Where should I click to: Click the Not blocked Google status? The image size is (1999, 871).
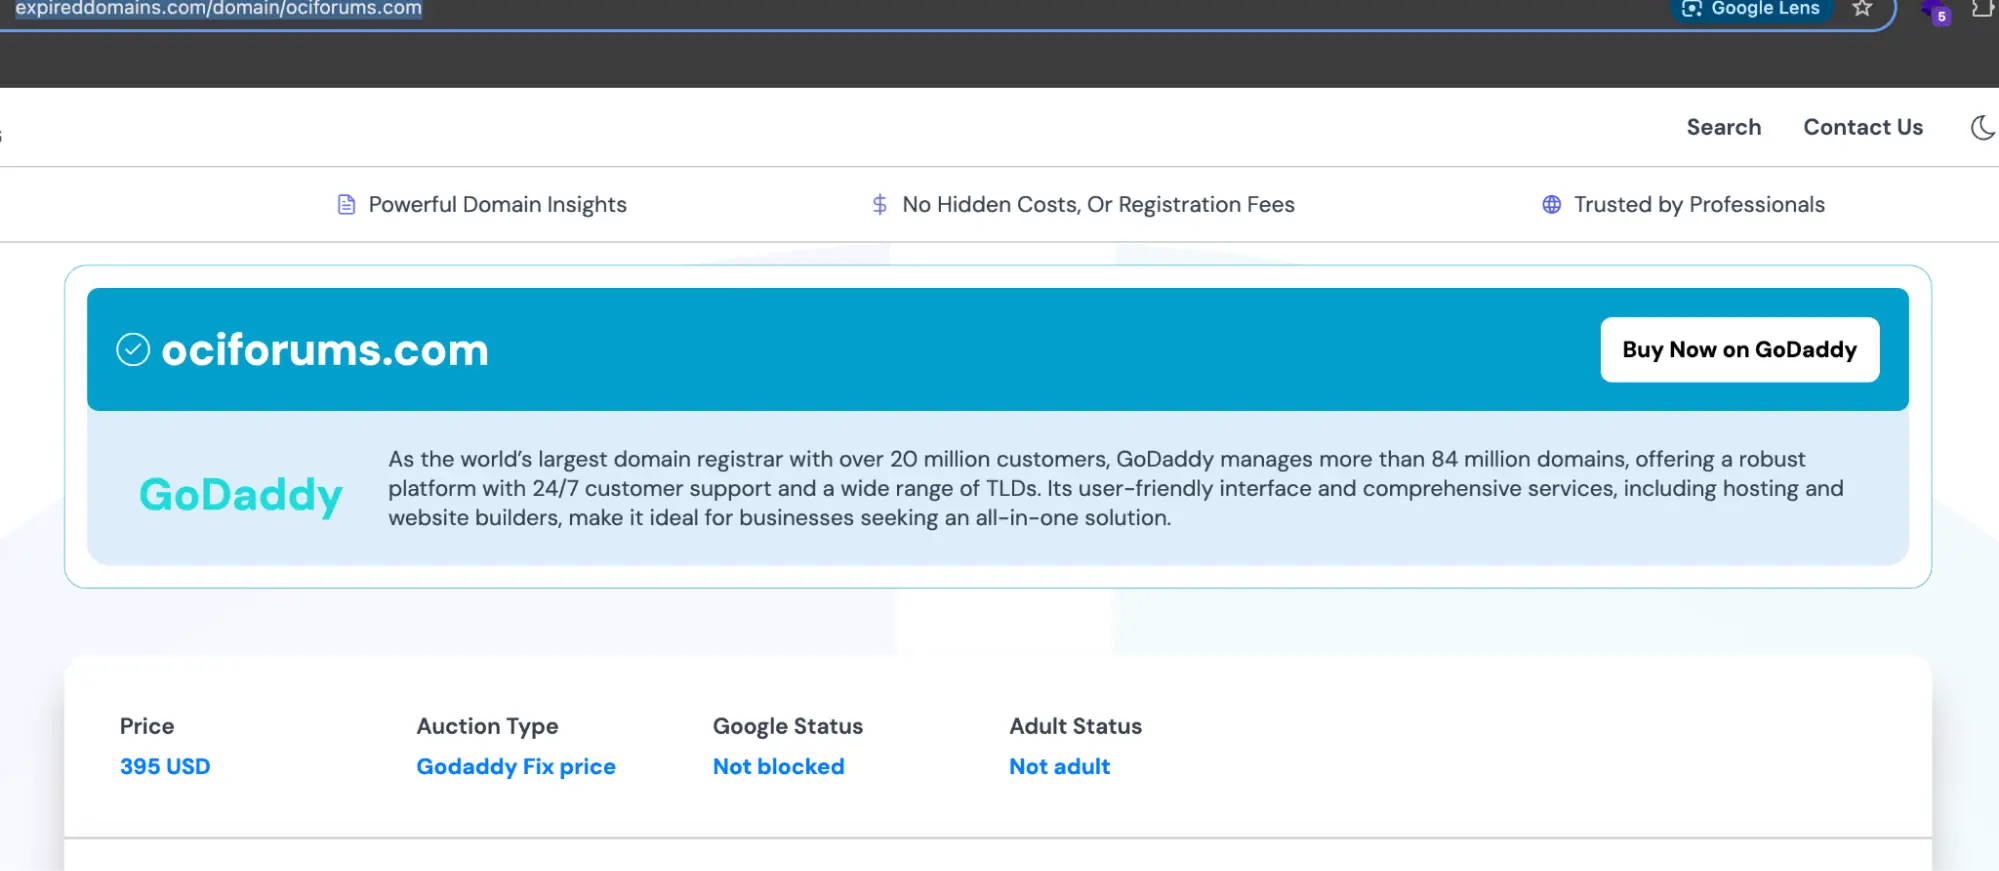coord(778,767)
